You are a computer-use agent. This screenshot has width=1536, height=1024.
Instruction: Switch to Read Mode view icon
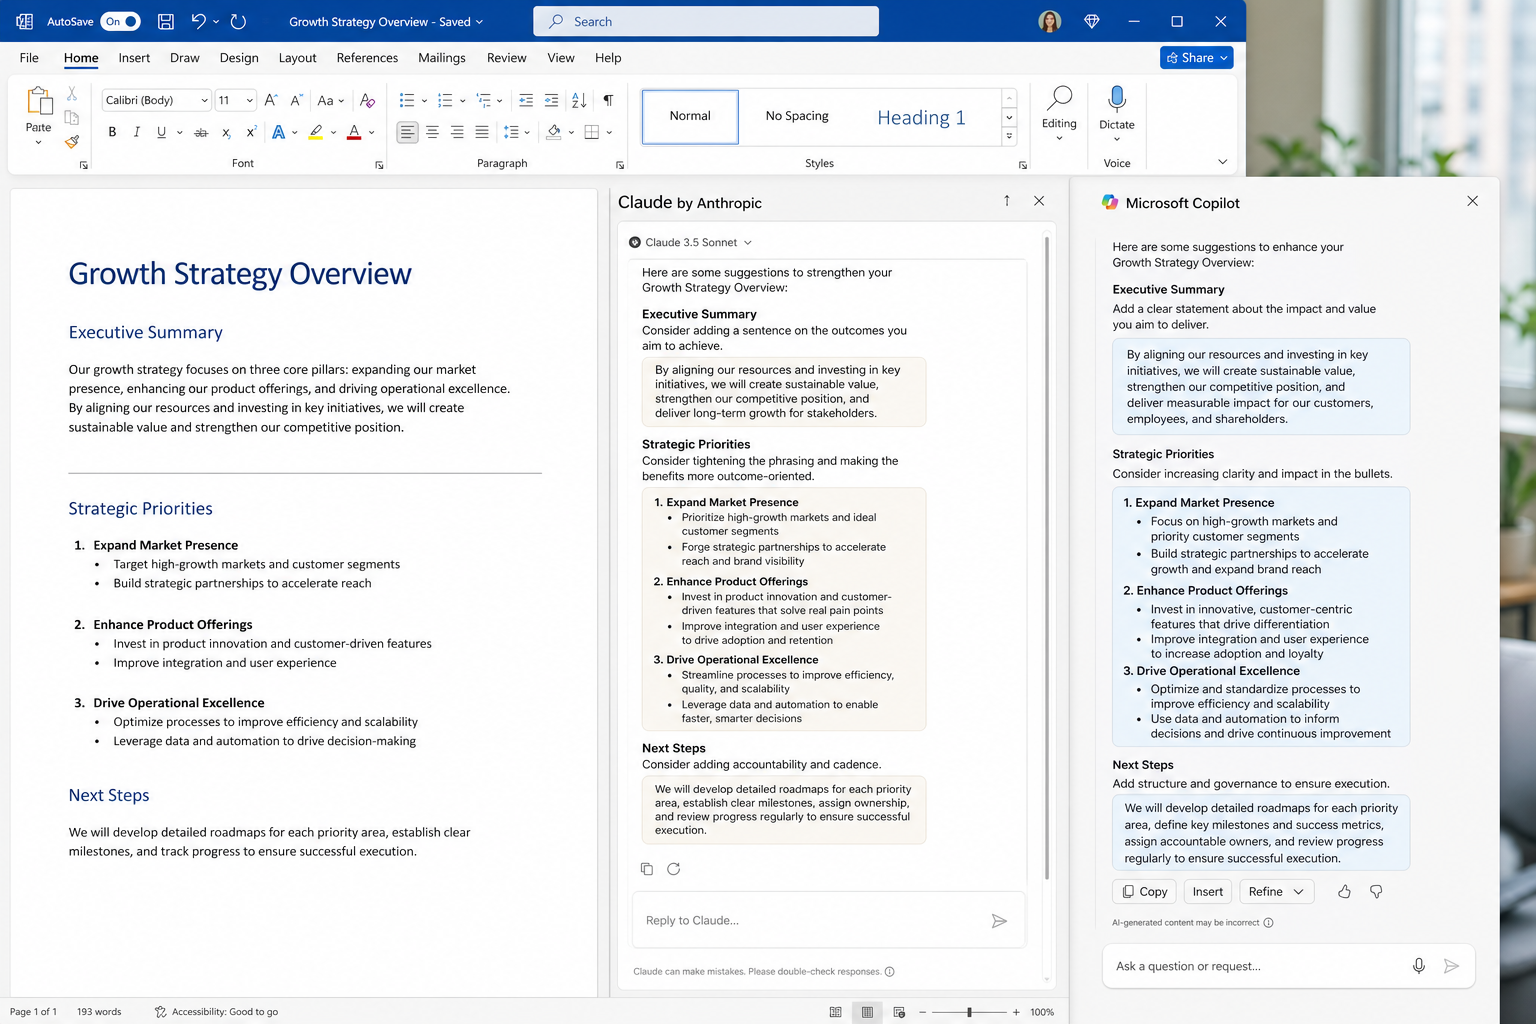pos(836,1012)
